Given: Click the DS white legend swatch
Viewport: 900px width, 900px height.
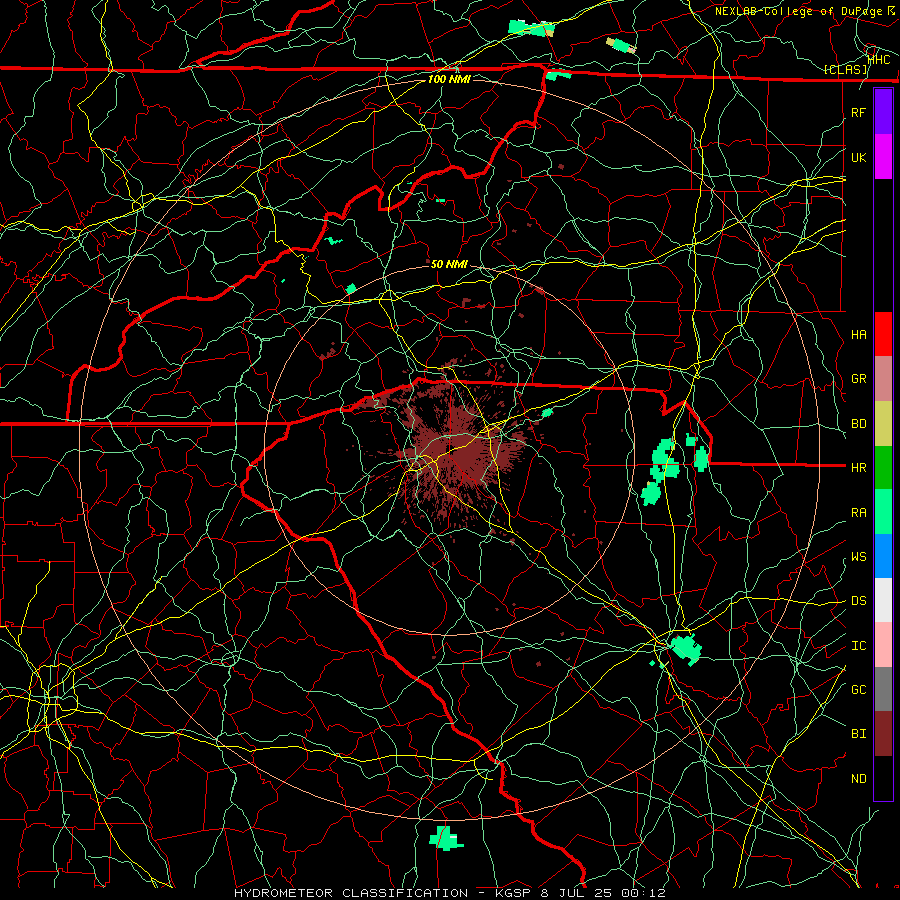Looking at the screenshot, I should click(883, 600).
